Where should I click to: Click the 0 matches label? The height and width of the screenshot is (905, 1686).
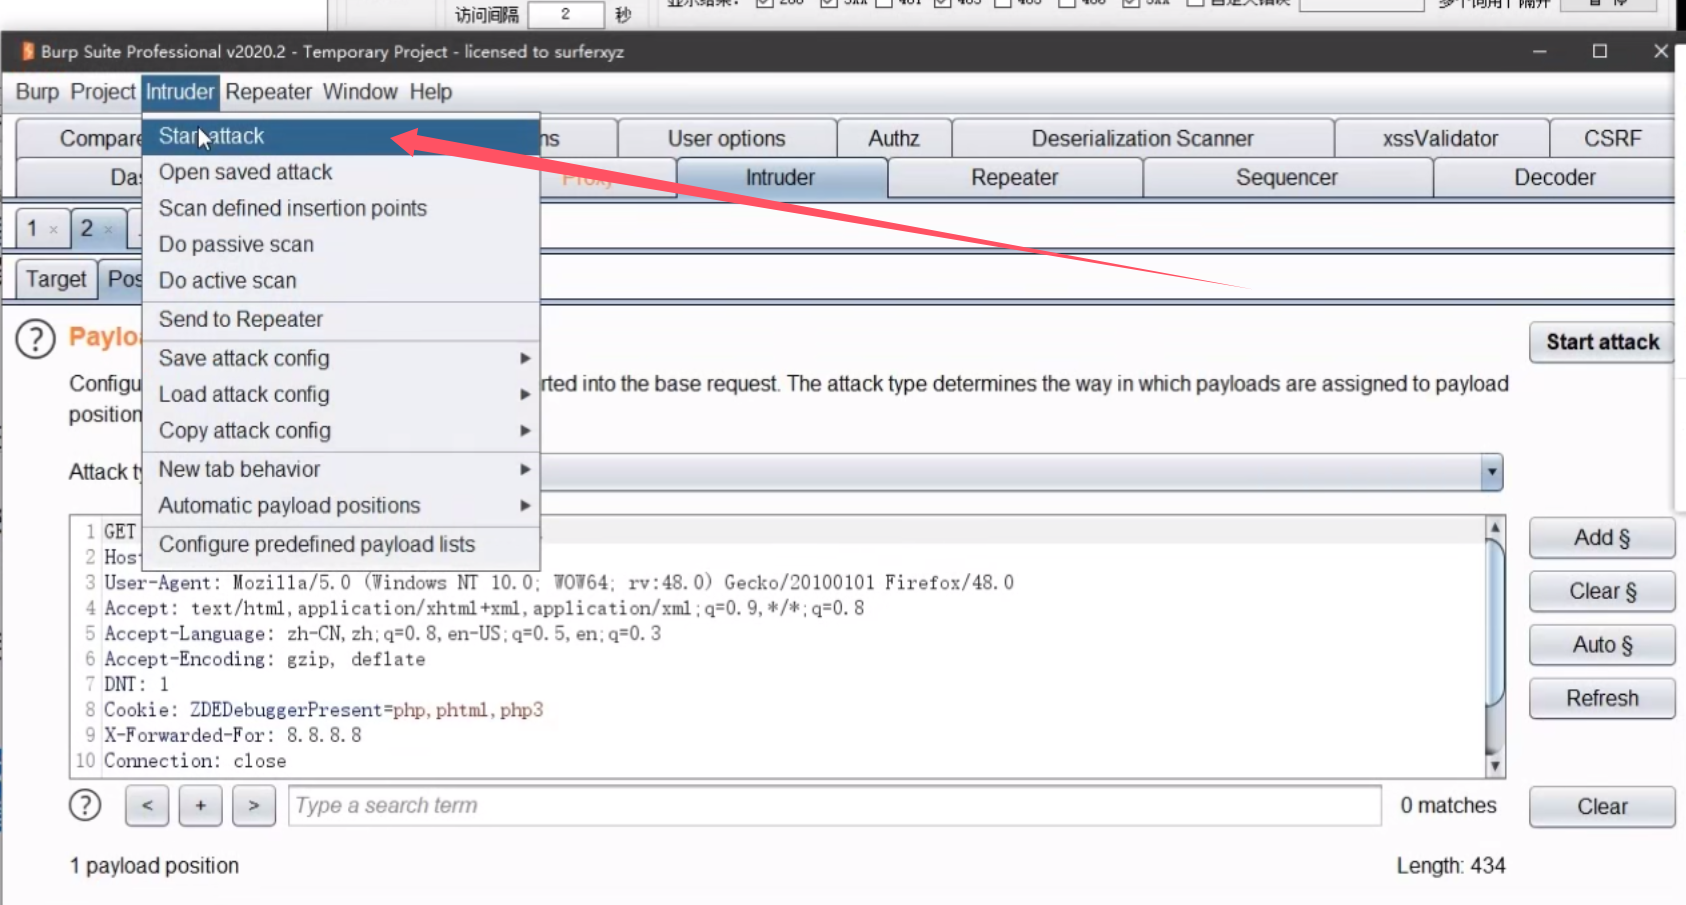click(x=1448, y=806)
